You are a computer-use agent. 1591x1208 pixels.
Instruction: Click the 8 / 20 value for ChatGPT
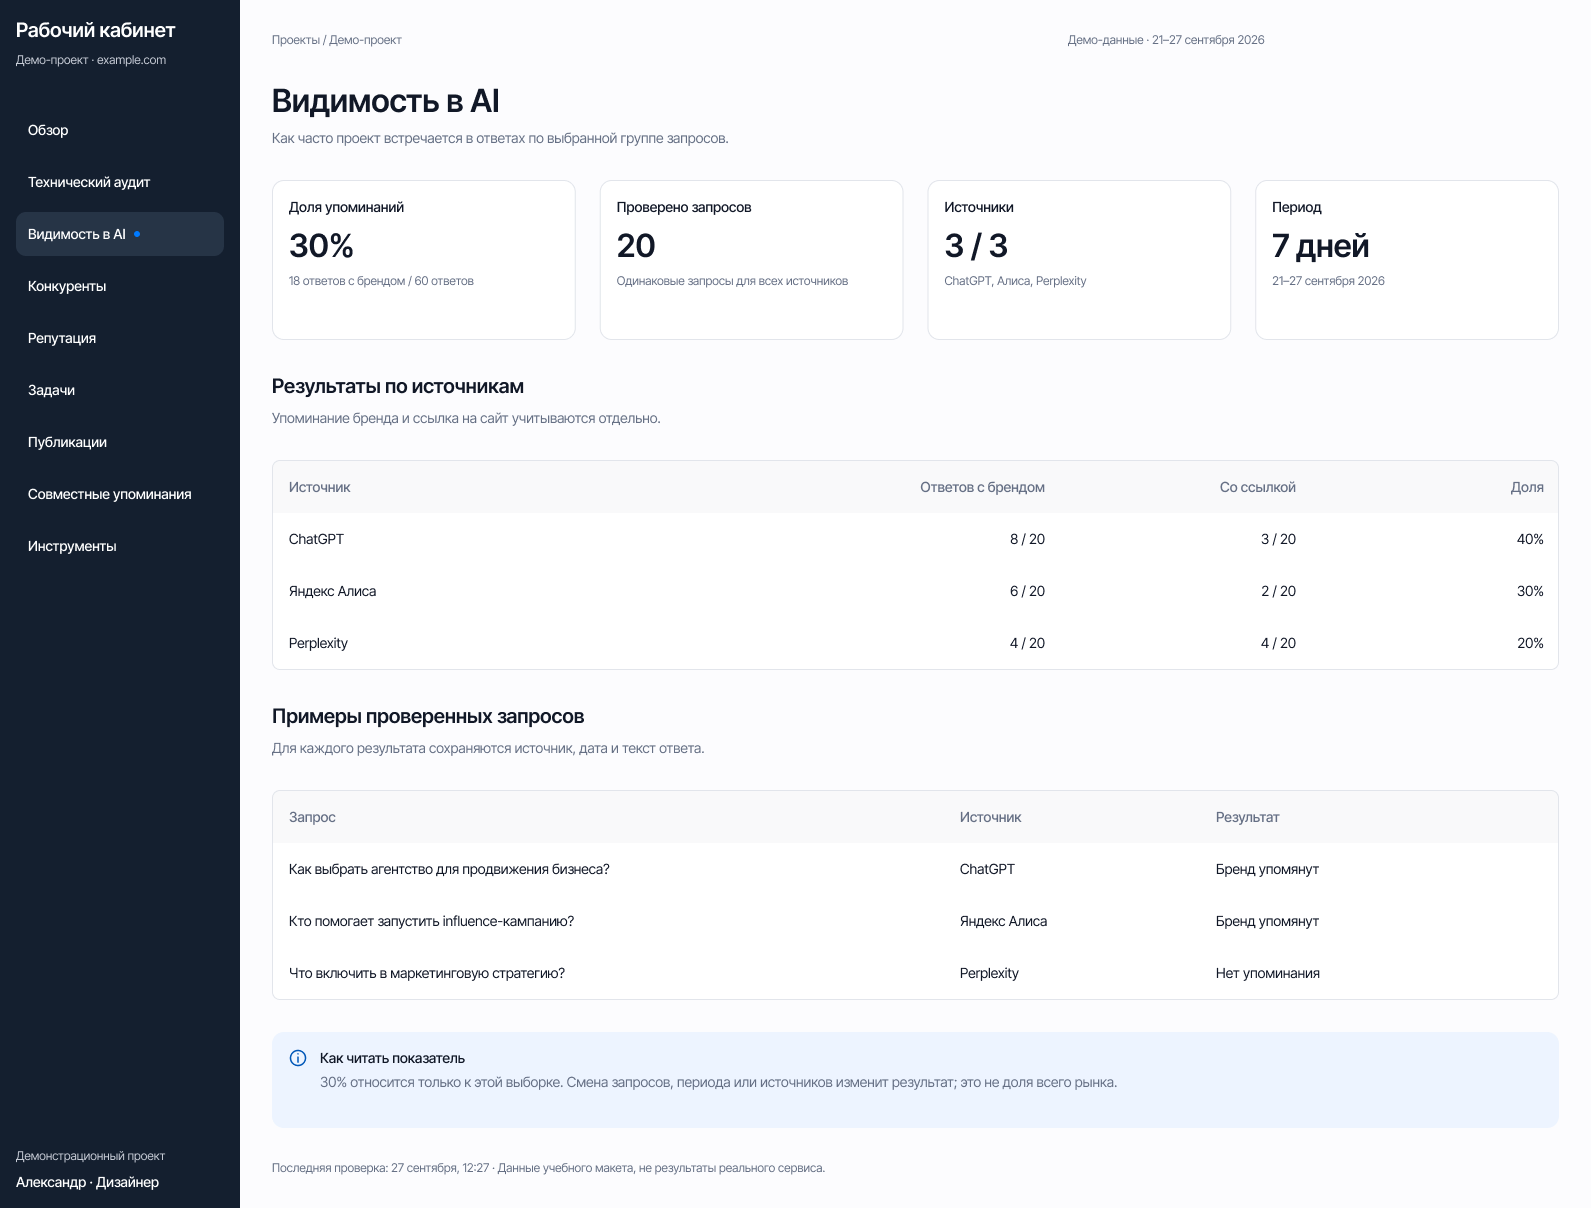coord(1027,539)
